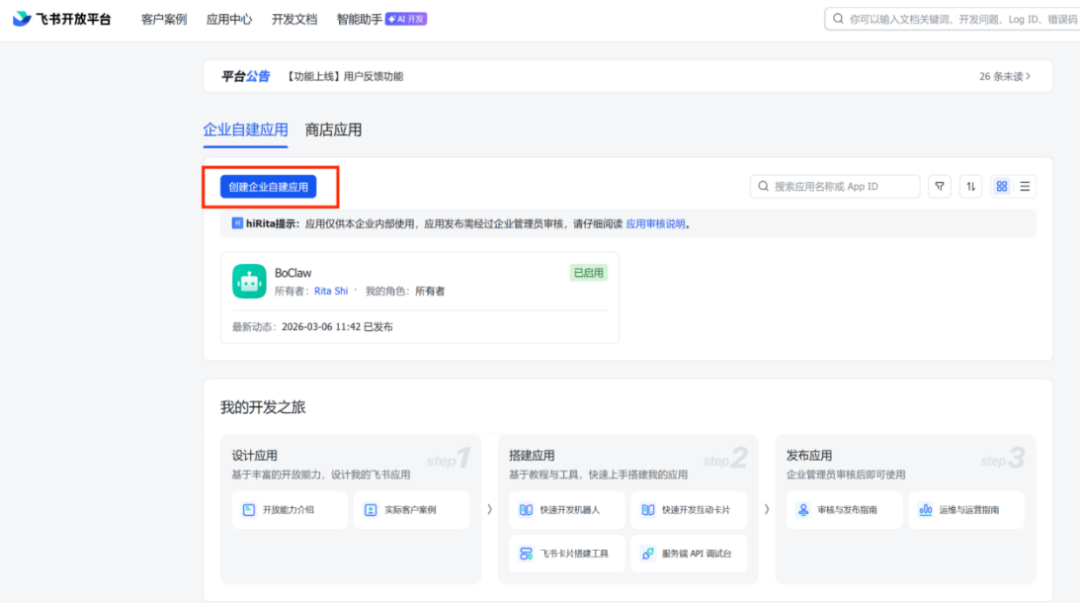Click the 开放能力介绍 icon
The image size is (1080, 603).
click(249, 510)
